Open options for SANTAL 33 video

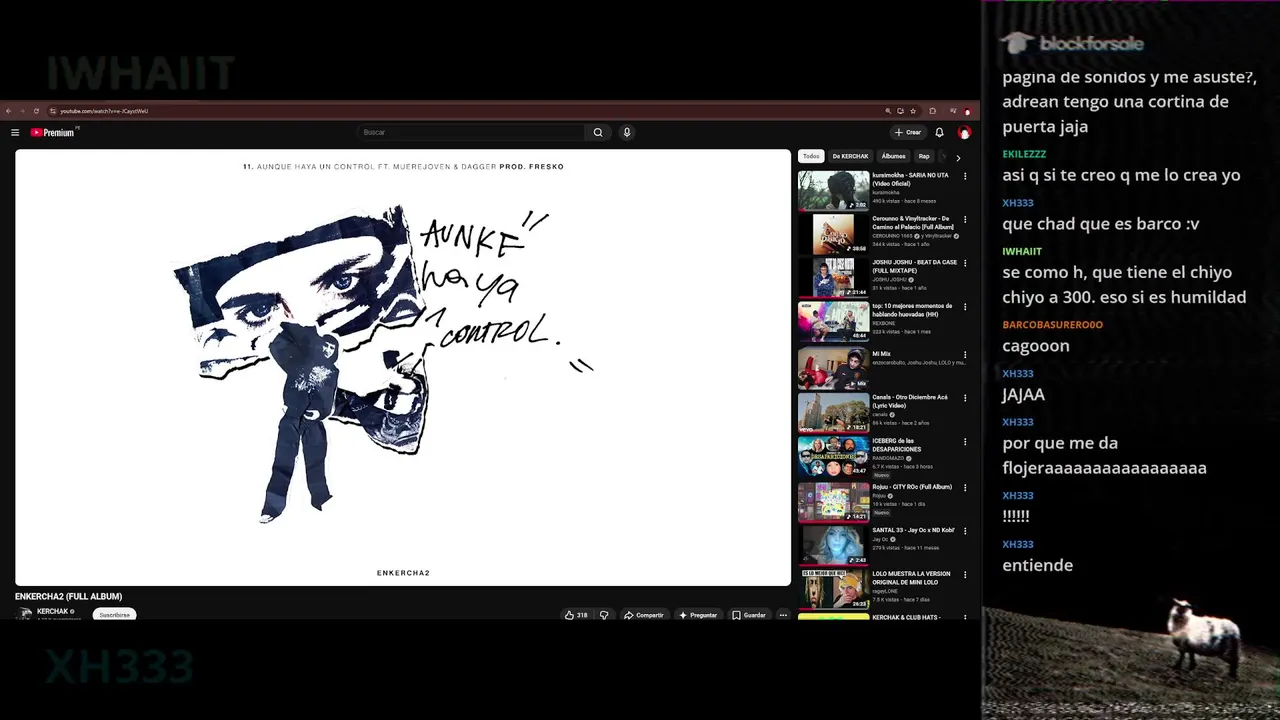[965, 531]
